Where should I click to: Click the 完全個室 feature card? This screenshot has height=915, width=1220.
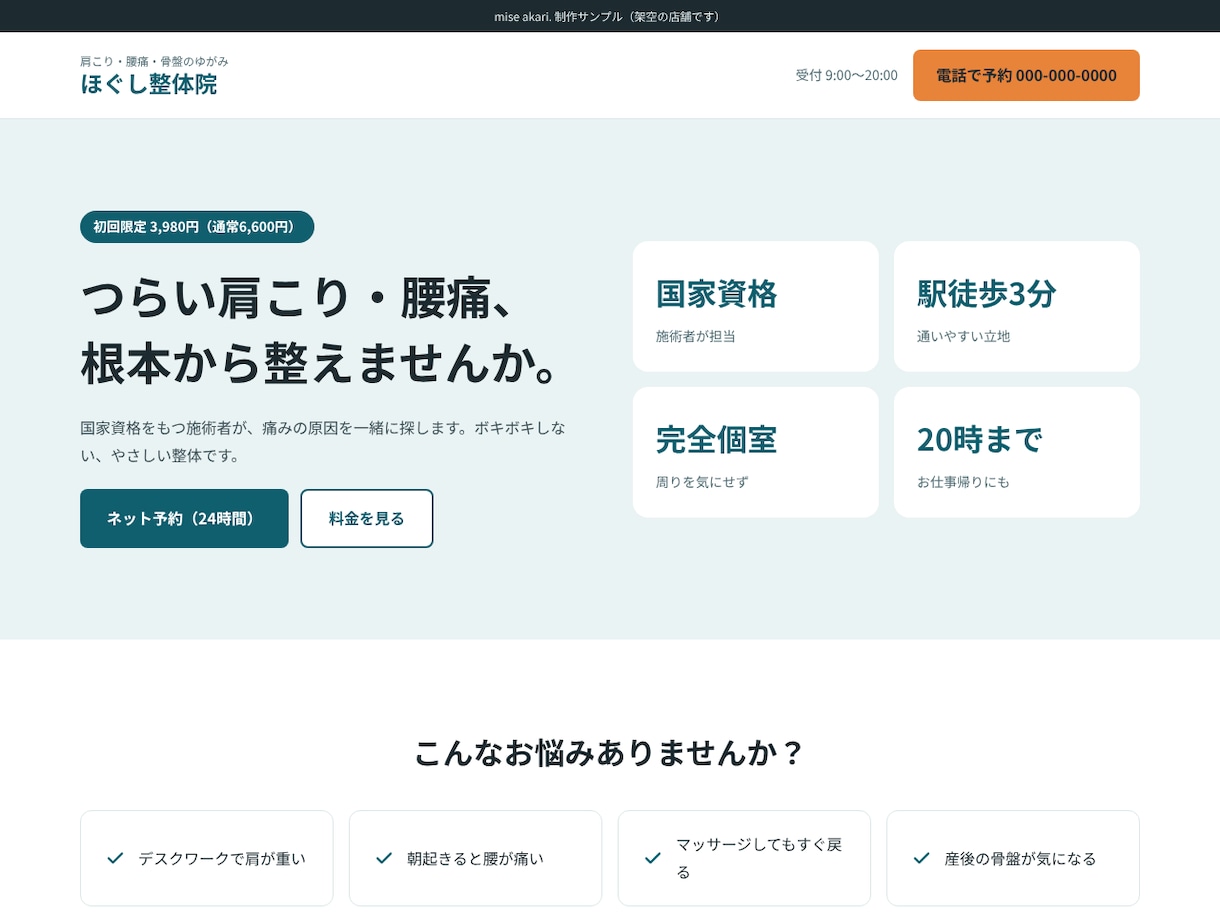(x=756, y=452)
